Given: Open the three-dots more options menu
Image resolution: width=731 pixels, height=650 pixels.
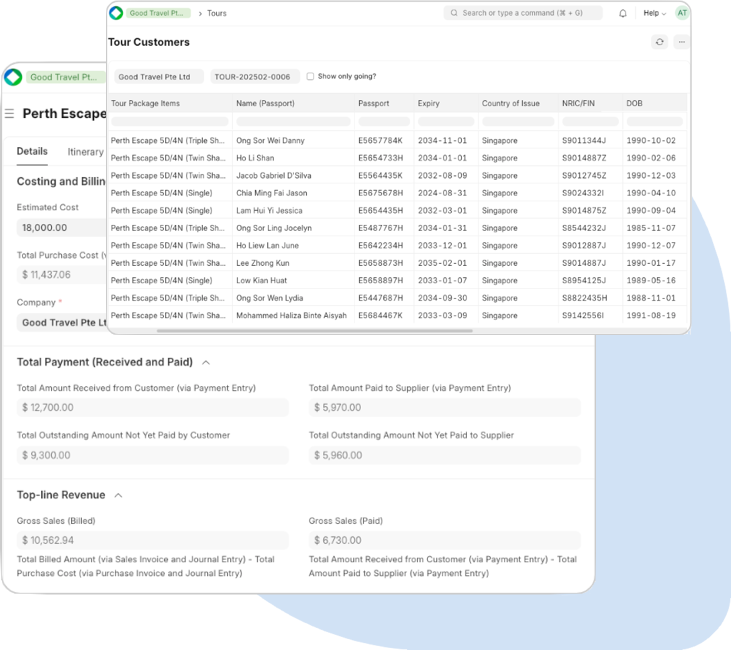Looking at the screenshot, I should (x=682, y=42).
